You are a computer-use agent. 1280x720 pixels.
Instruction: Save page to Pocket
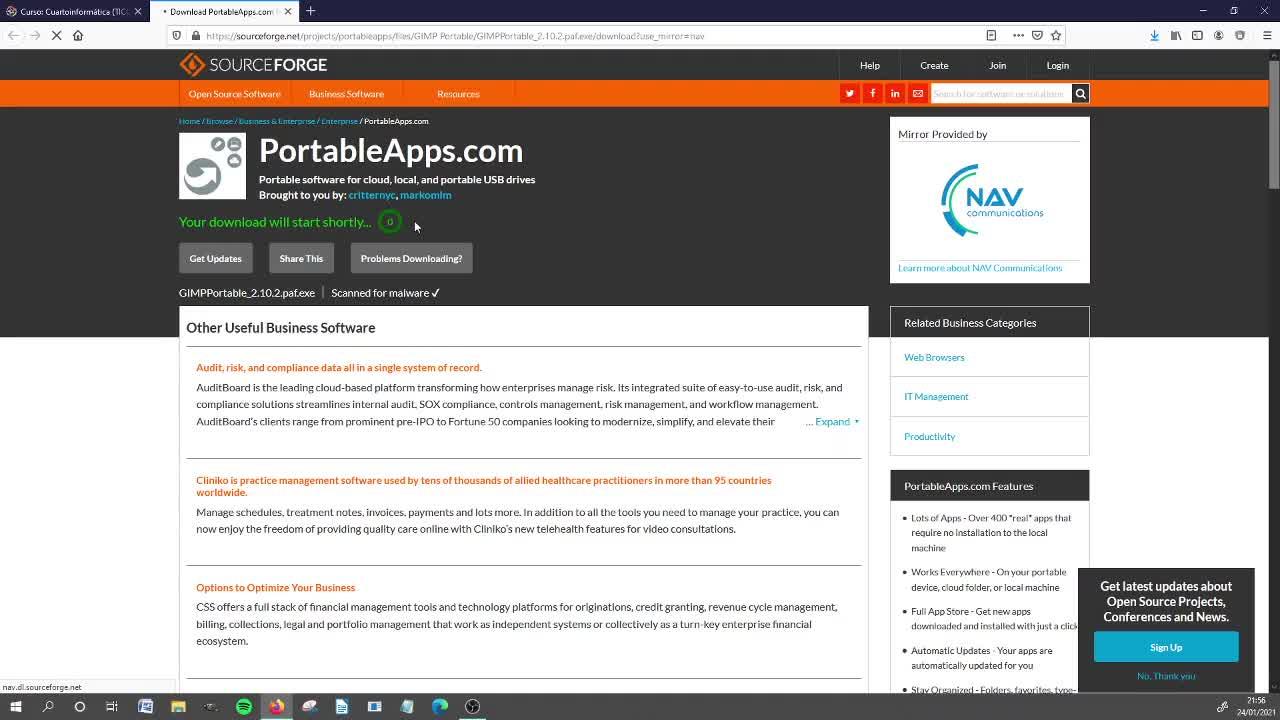point(1037,36)
